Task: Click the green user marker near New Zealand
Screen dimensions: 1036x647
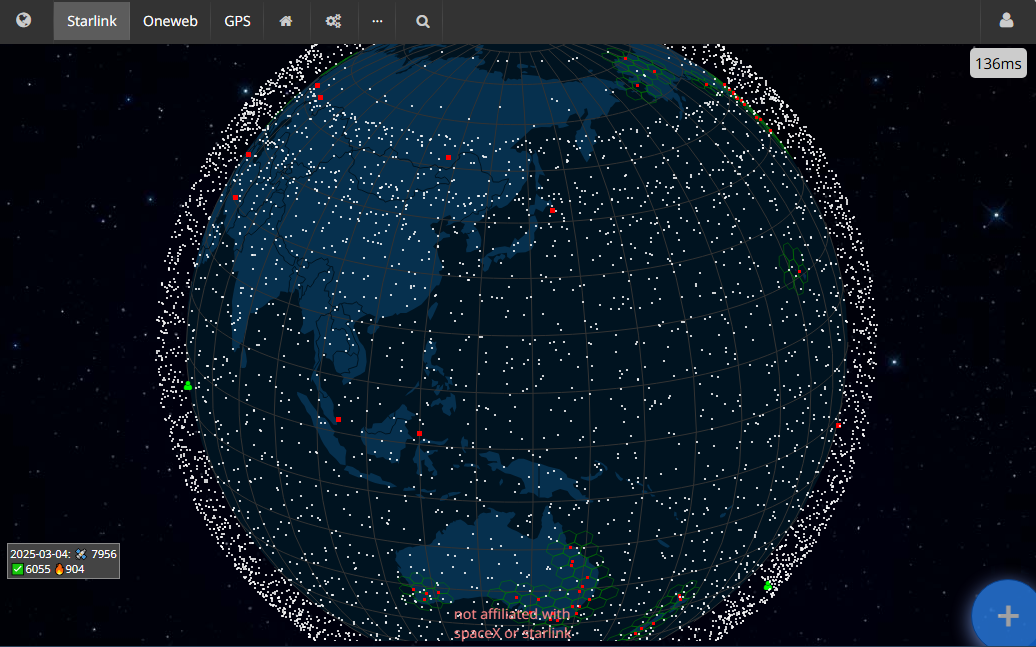Action: [768, 586]
